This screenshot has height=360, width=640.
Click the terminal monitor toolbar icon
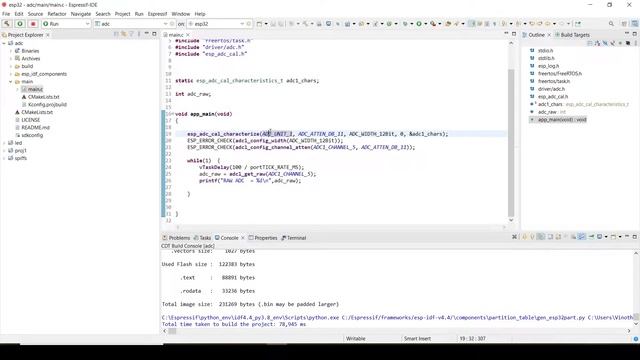[x=328, y=24]
